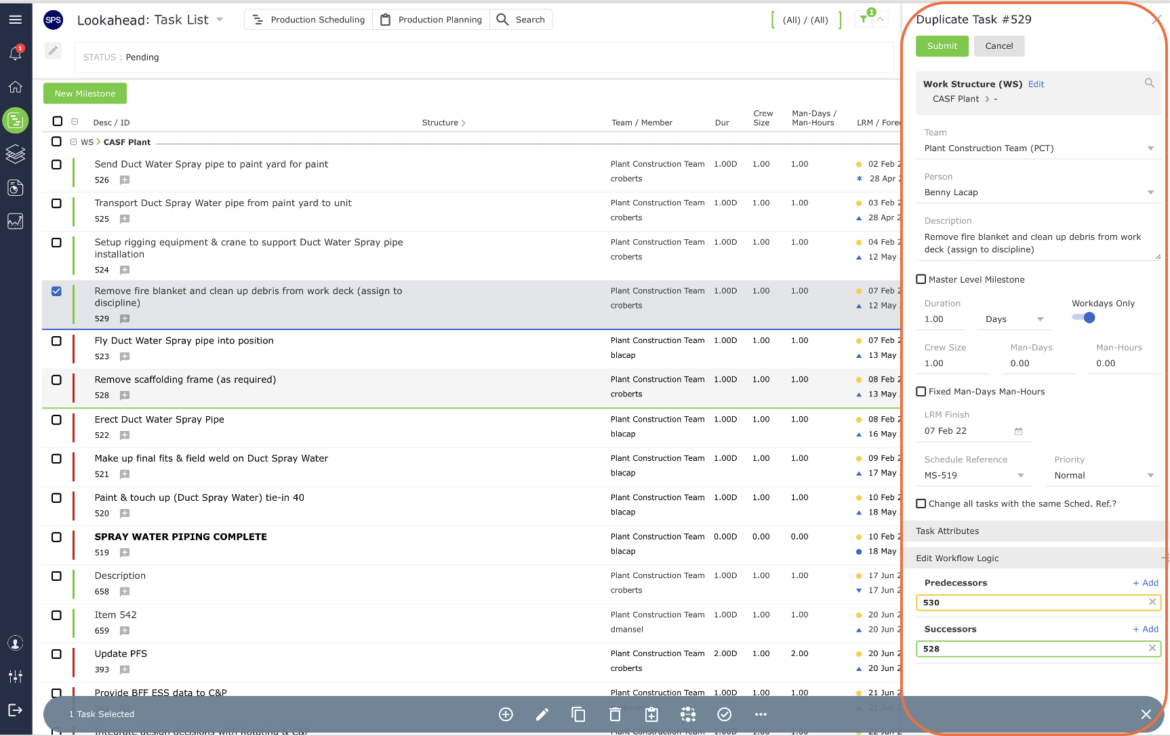The width and height of the screenshot is (1170, 736).
Task: Toggle the select-all header checkbox
Action: tap(57, 121)
